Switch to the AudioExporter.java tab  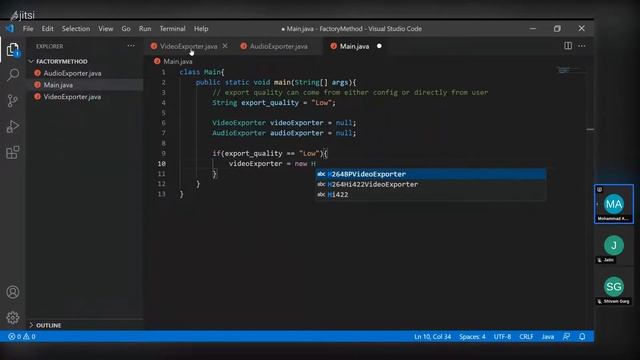coord(279,46)
